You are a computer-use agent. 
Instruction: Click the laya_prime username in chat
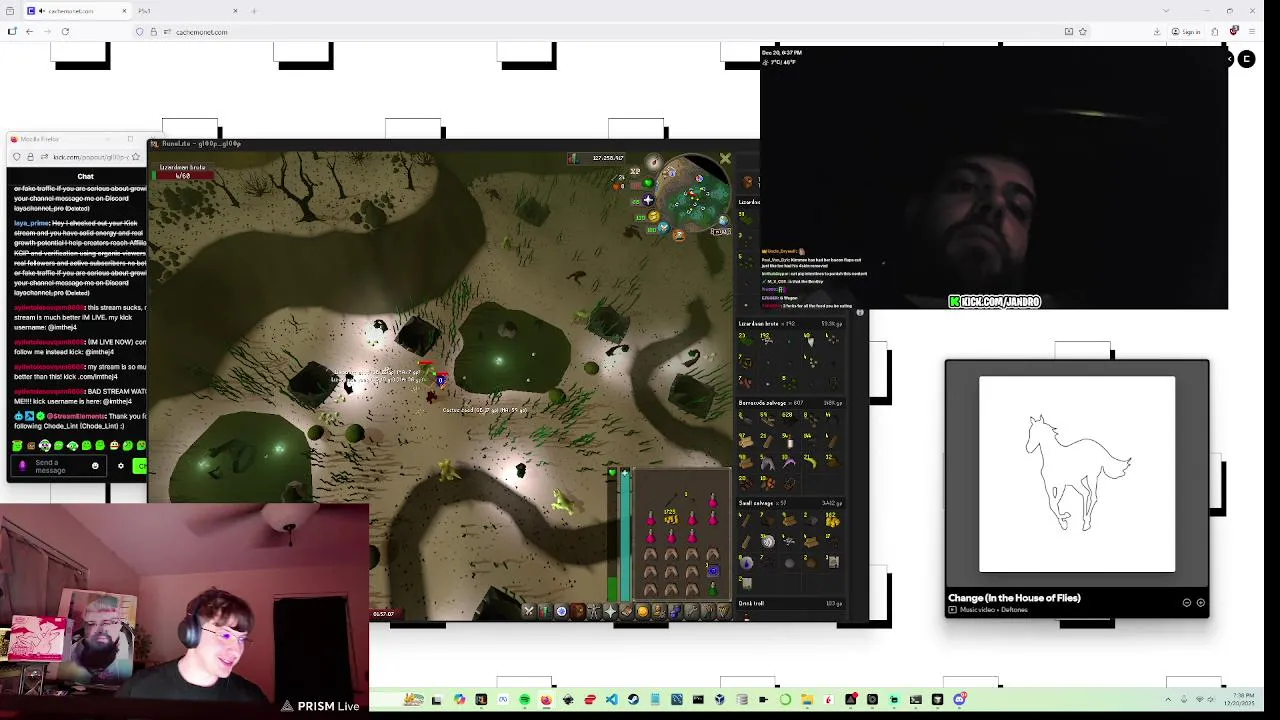point(32,223)
